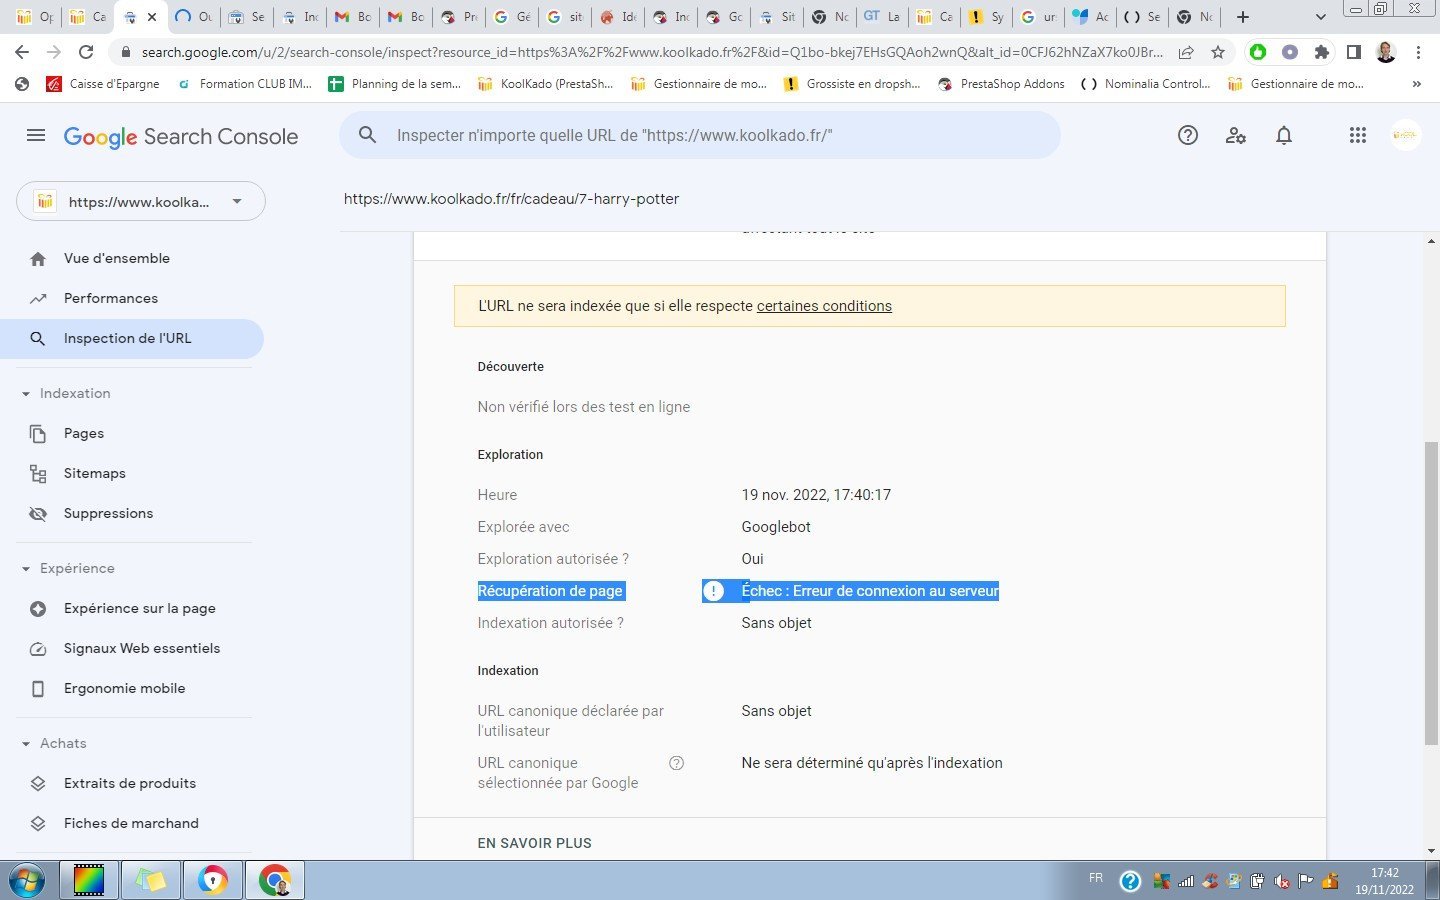Switch to the "Ide" browser tab
This screenshot has width=1440, height=900.
[x=618, y=17]
